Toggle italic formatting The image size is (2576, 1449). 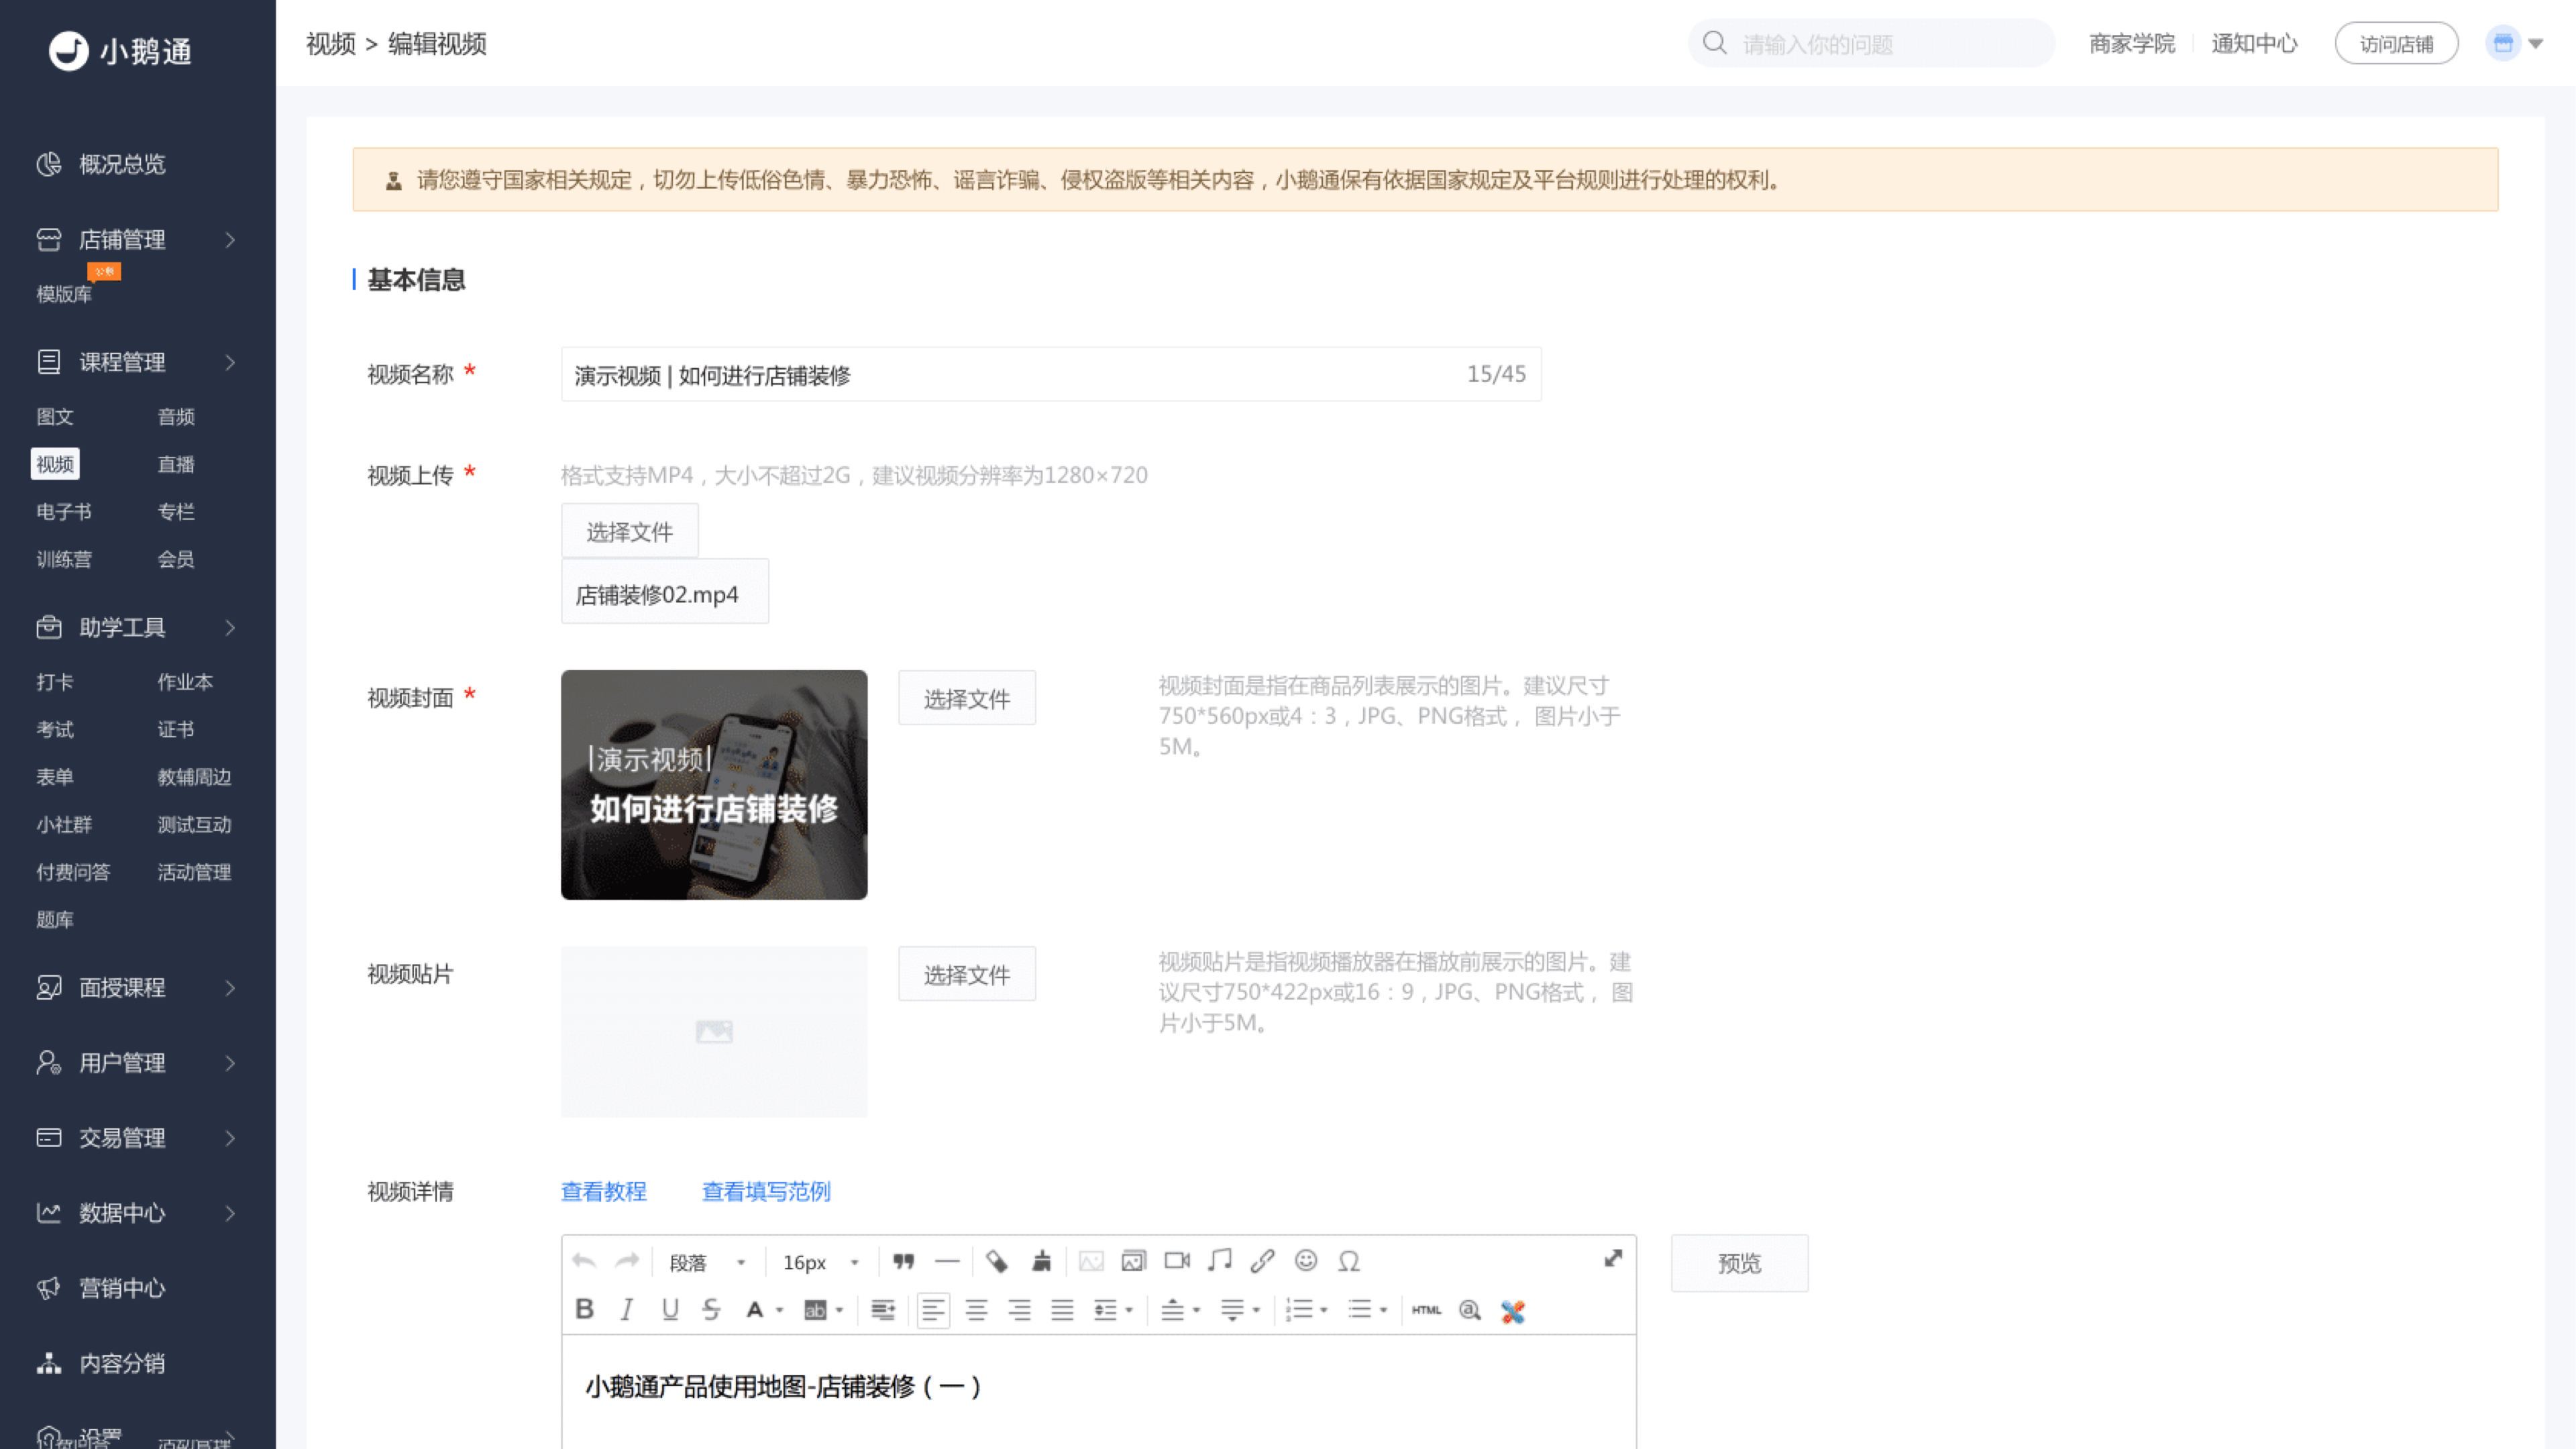coord(627,1310)
